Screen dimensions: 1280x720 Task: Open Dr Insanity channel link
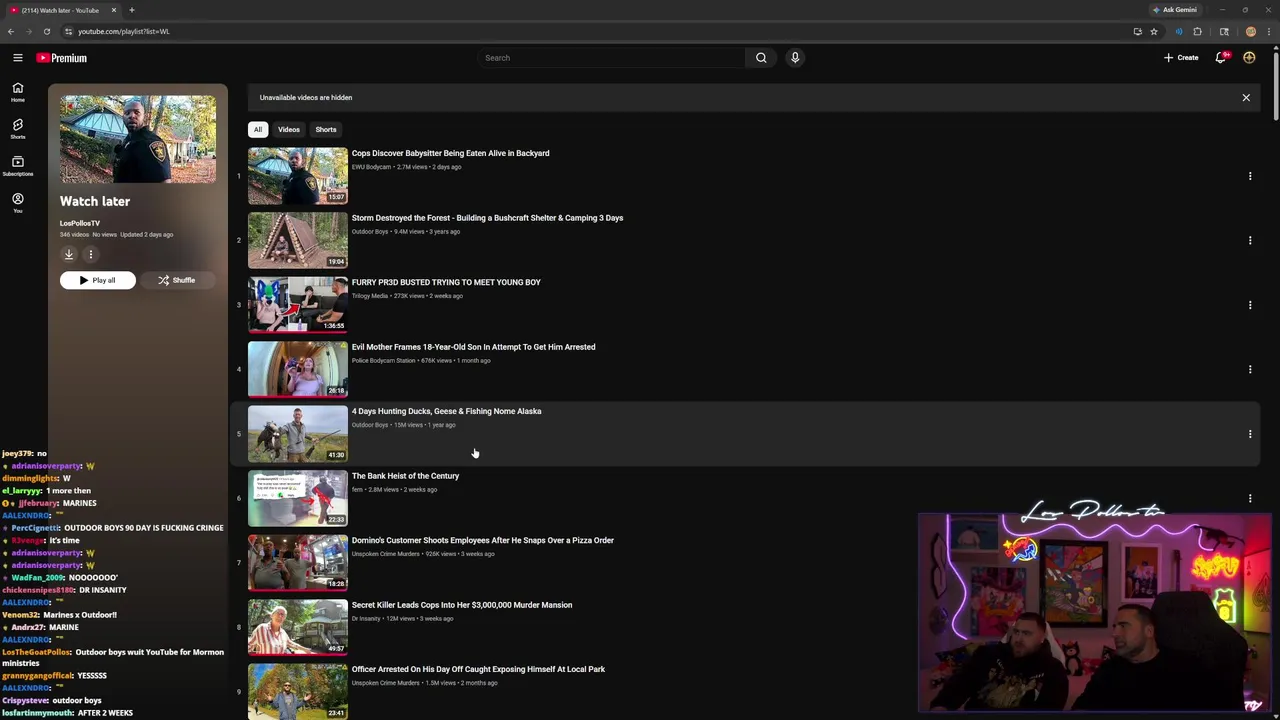(366, 618)
